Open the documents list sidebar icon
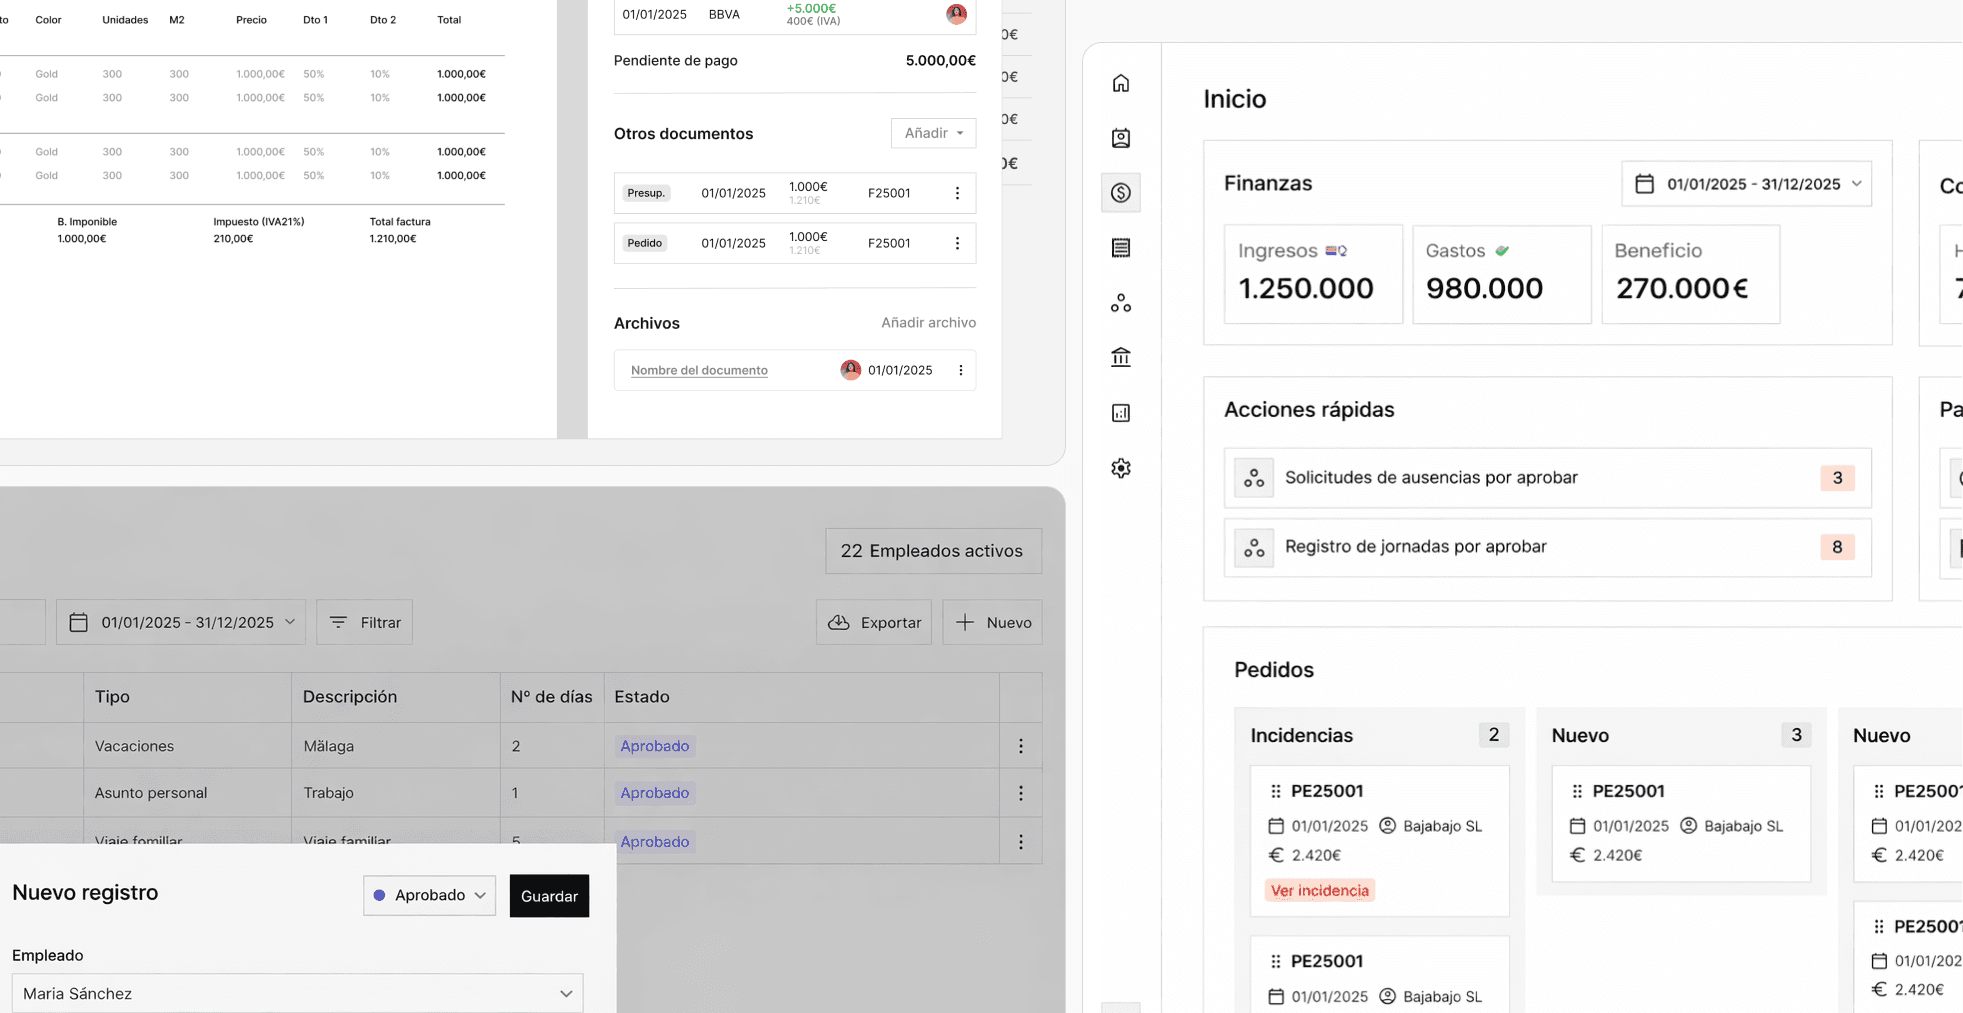Screen dimensions: 1963x1013 [x=1120, y=248]
